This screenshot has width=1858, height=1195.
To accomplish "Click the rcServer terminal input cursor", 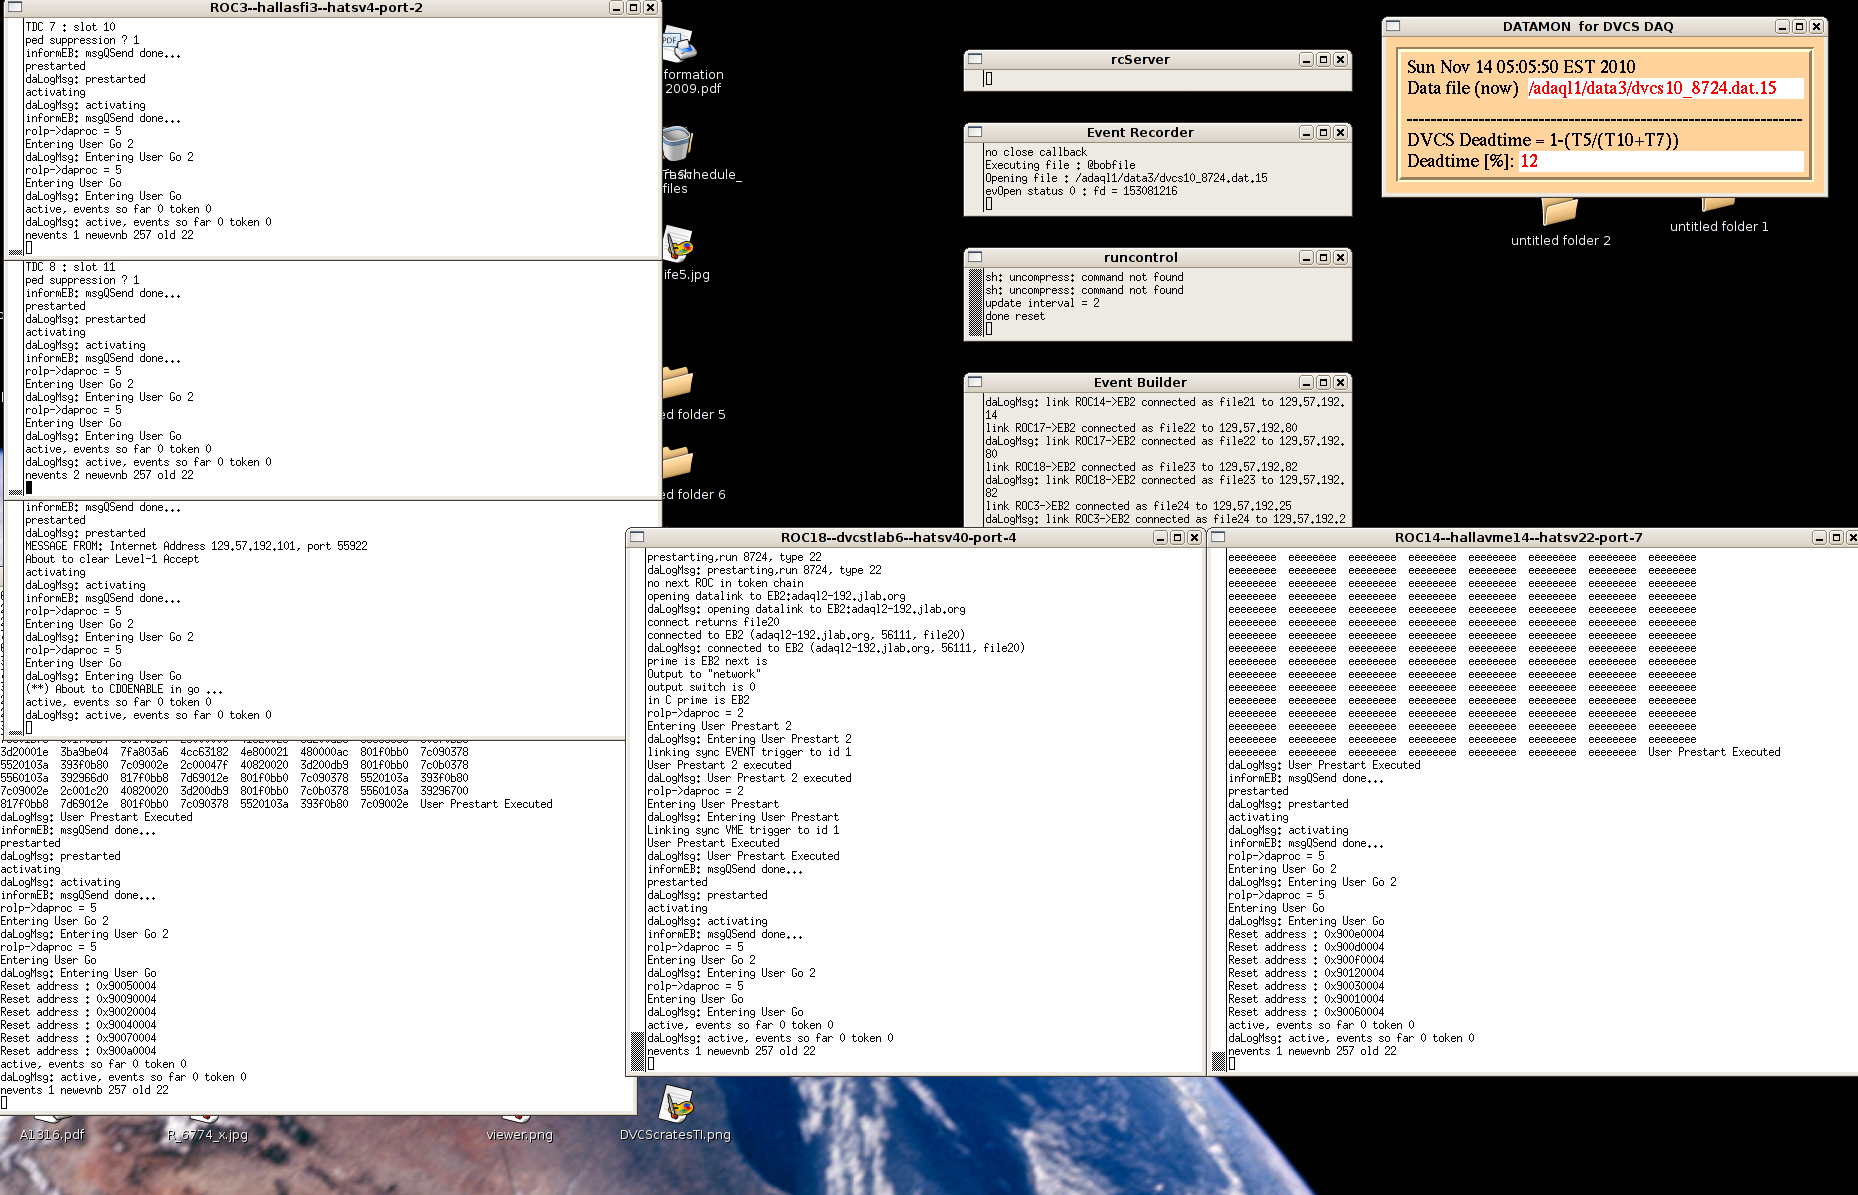I will (989, 78).
